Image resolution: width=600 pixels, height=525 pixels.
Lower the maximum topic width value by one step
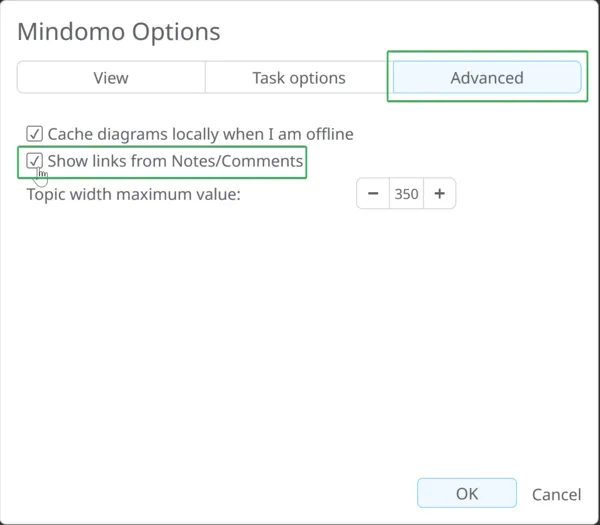click(373, 194)
